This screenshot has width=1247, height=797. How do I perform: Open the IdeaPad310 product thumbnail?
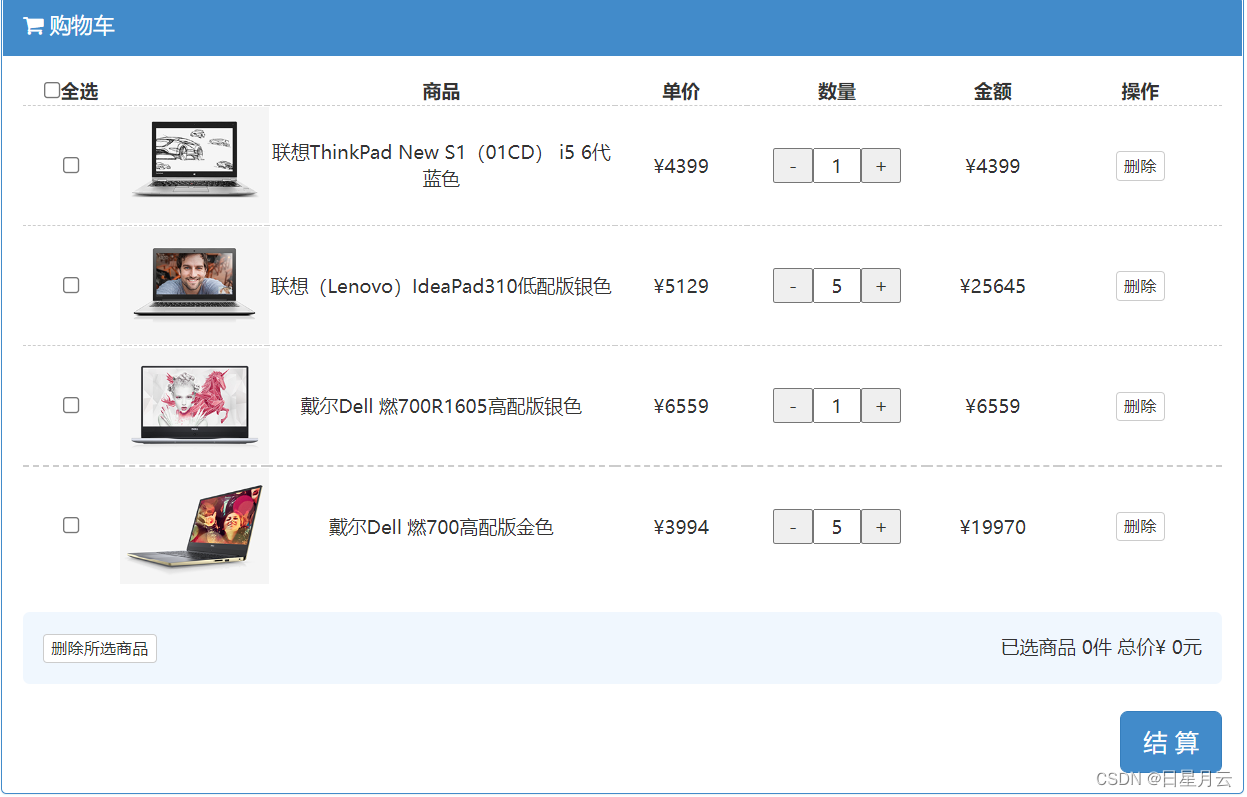(x=194, y=285)
